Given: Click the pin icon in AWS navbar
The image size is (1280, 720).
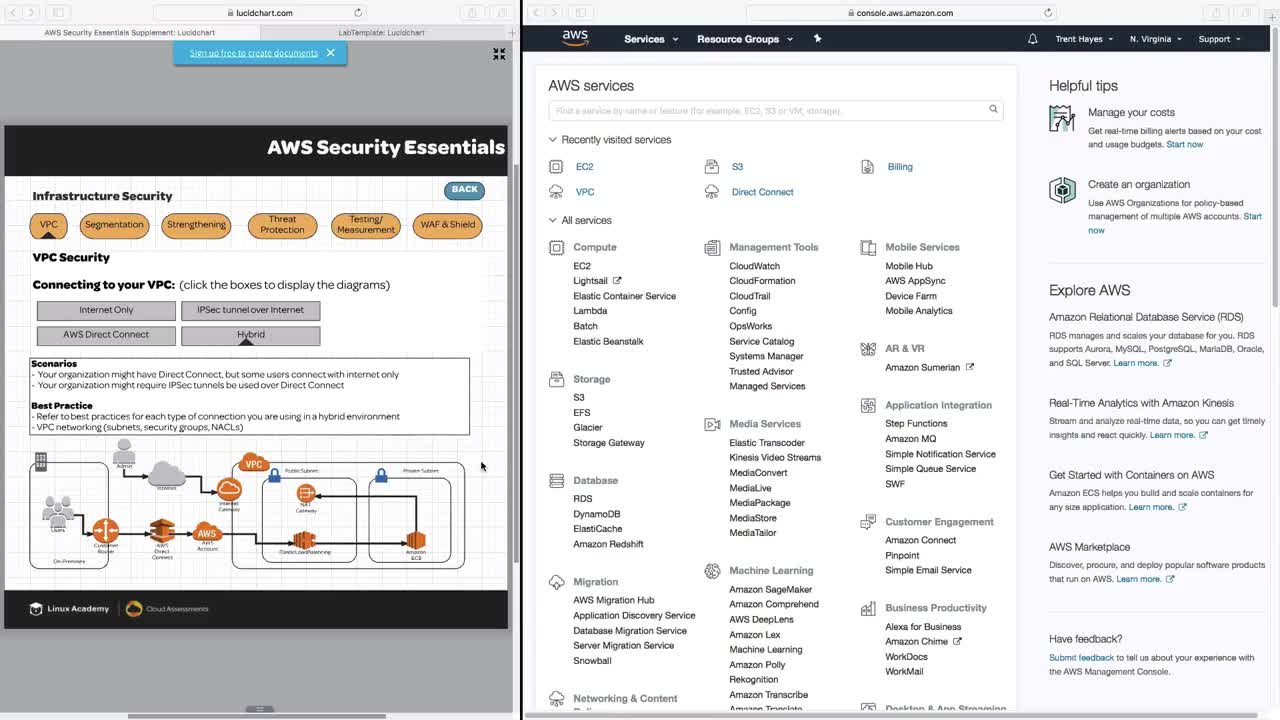Looking at the screenshot, I should pos(817,39).
